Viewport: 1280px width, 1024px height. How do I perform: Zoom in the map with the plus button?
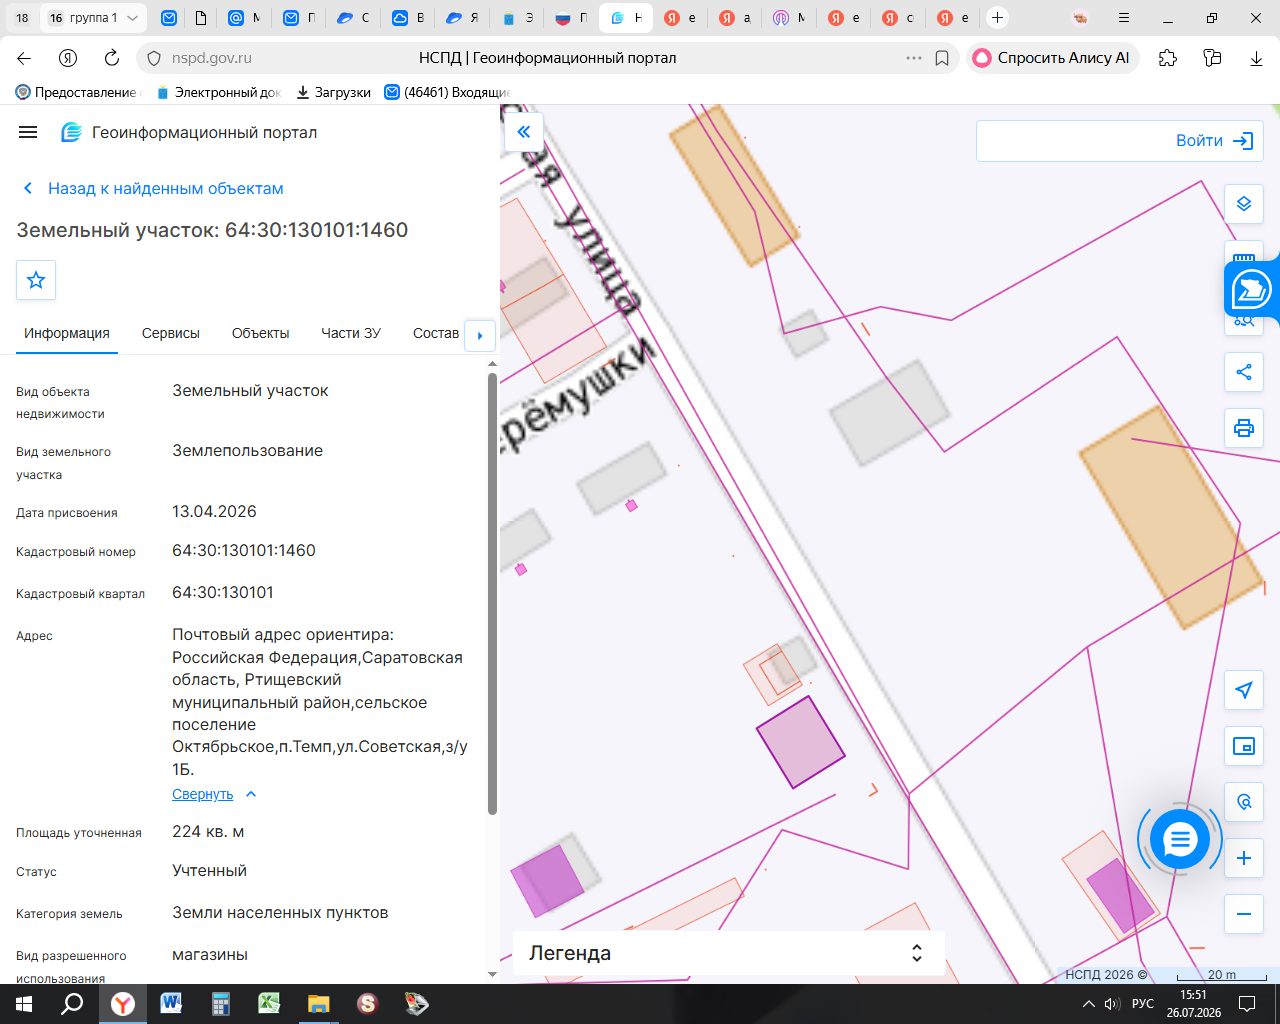(1244, 858)
